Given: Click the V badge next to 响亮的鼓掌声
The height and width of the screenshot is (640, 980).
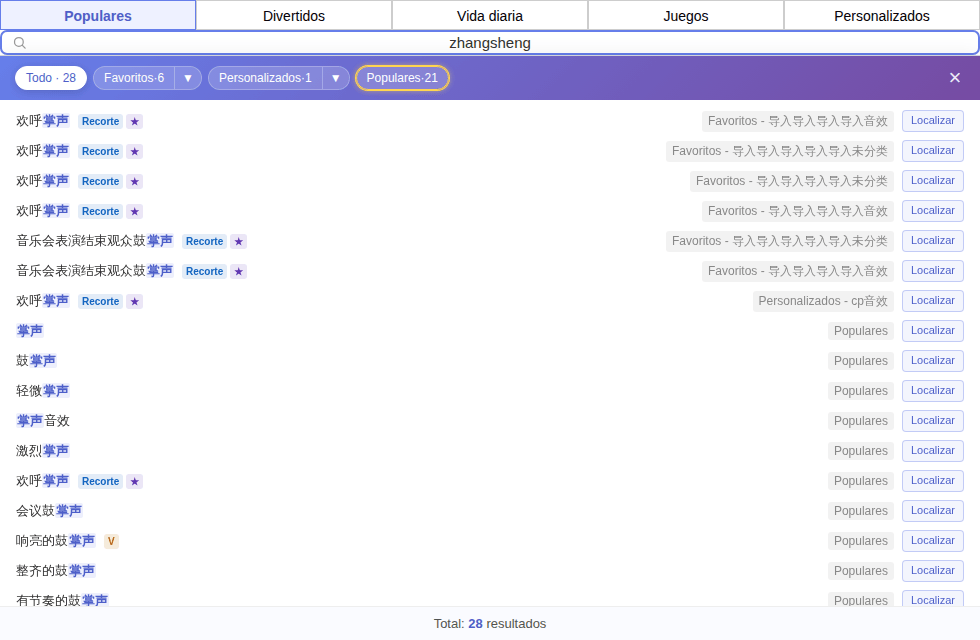Looking at the screenshot, I should [x=111, y=541].
